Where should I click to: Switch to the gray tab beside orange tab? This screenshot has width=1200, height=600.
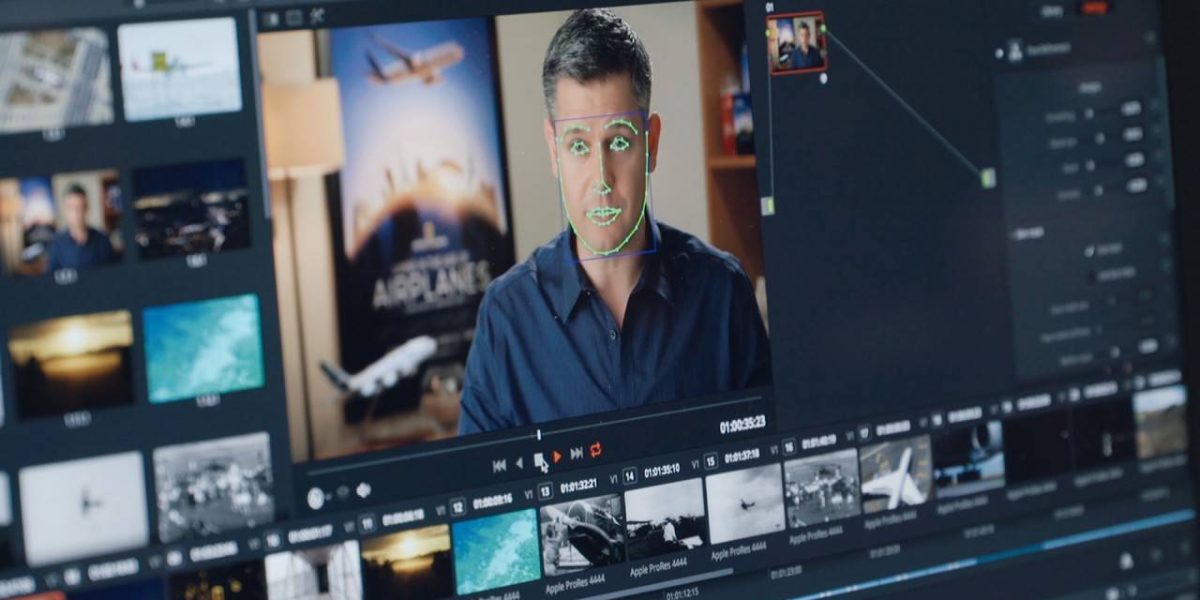(1051, 9)
